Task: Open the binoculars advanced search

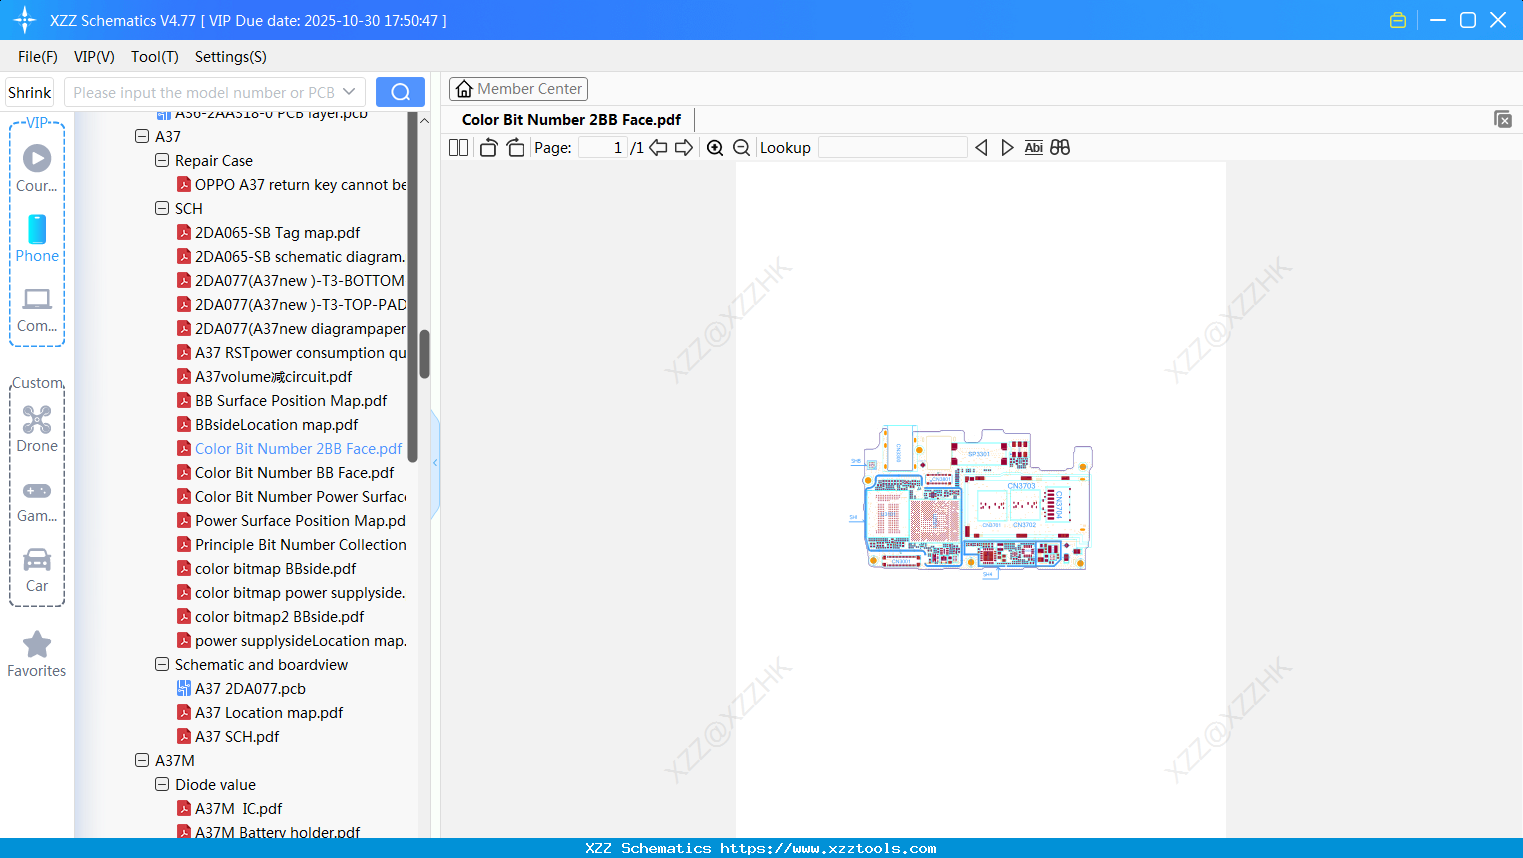Action: [1060, 147]
